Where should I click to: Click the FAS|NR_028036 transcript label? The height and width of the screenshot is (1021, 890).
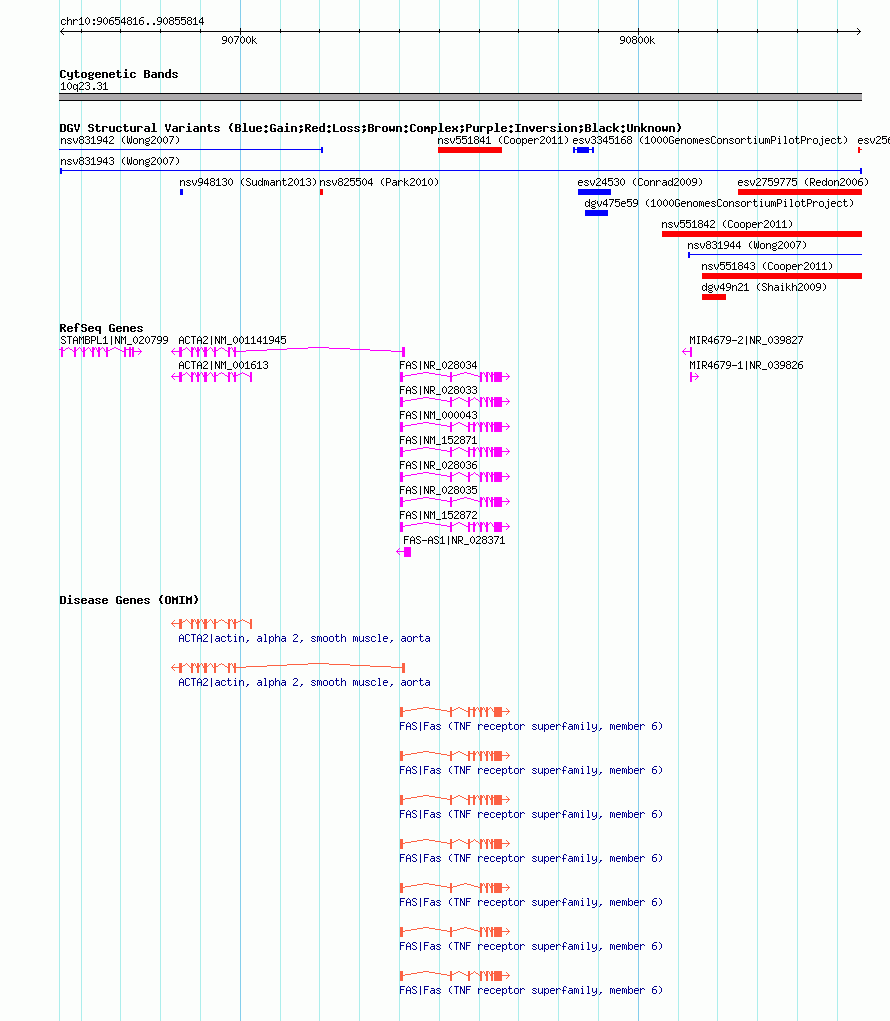[438, 465]
